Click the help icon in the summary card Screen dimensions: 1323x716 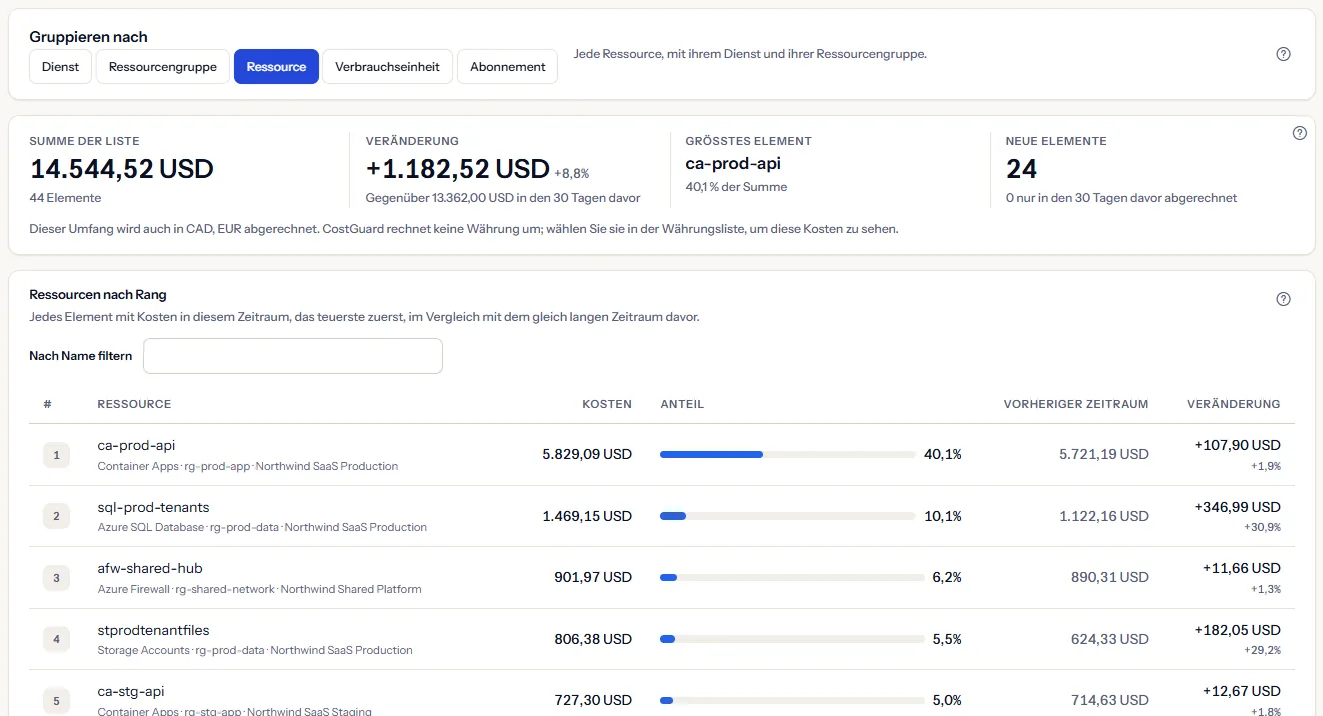[1300, 133]
